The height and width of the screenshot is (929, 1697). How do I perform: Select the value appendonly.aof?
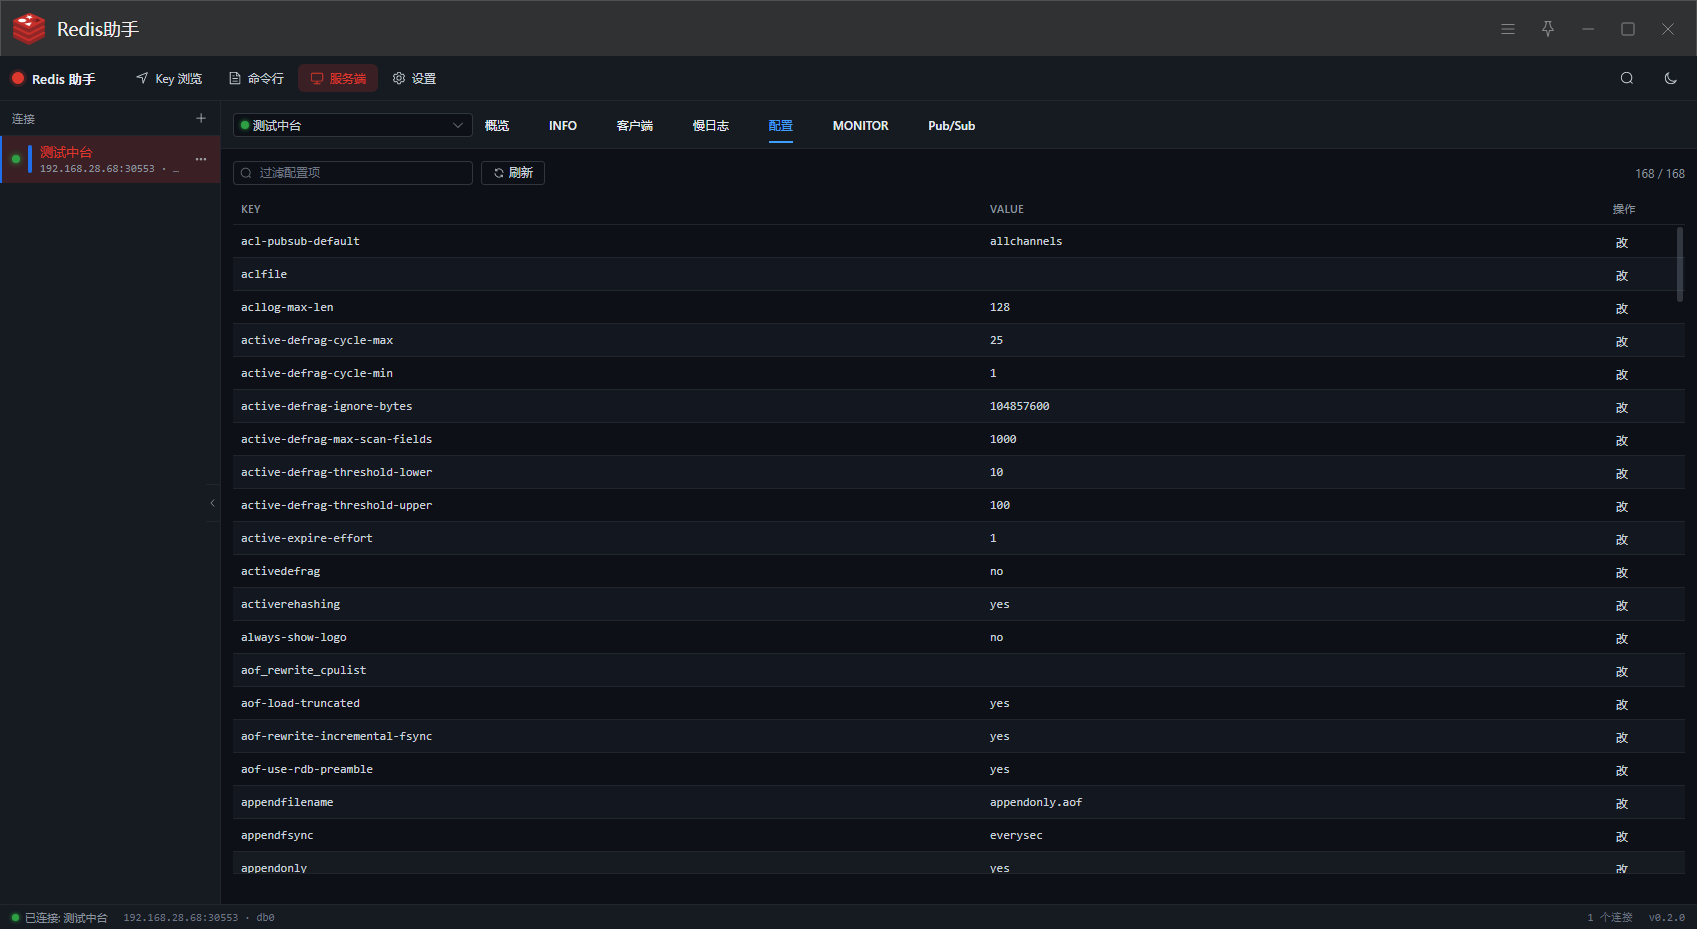(1036, 802)
